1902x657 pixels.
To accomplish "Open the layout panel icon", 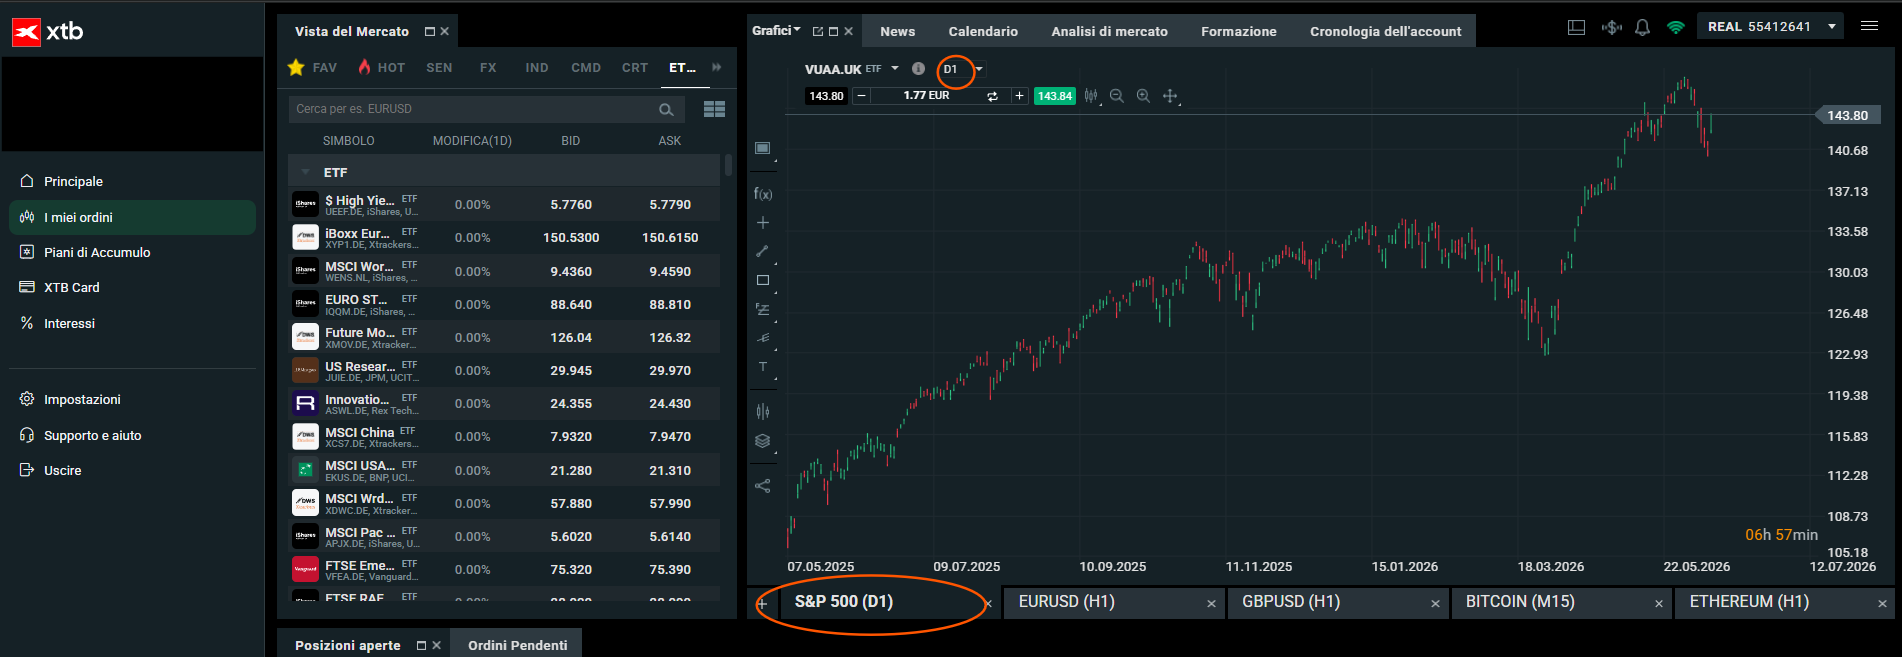I will (1576, 28).
